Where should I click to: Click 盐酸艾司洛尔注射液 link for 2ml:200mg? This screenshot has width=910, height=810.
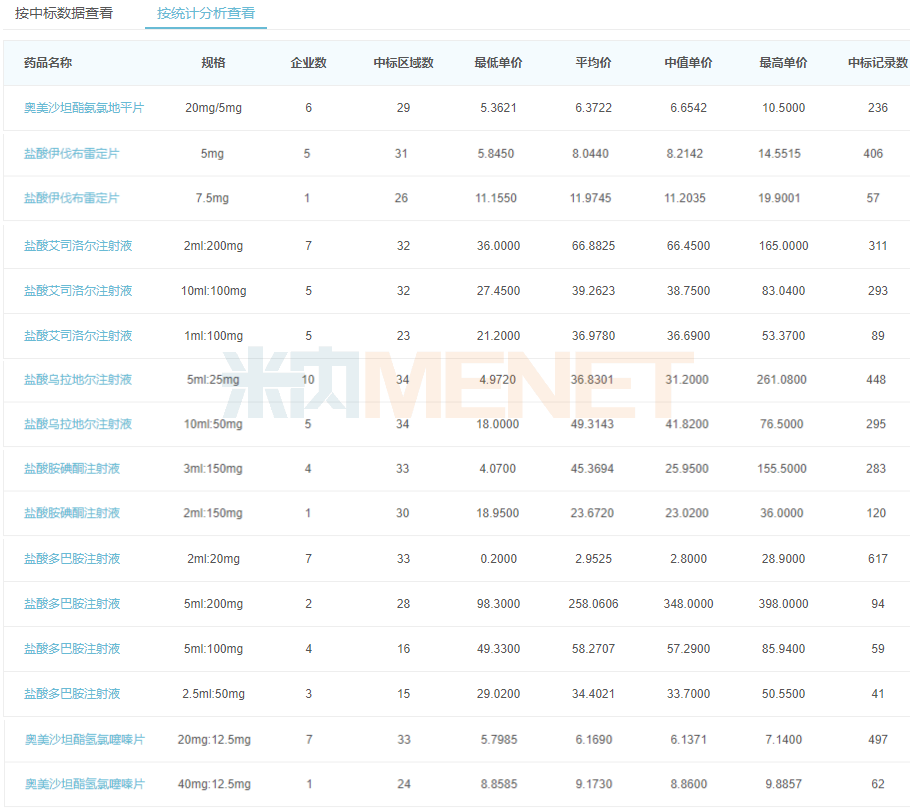click(78, 246)
